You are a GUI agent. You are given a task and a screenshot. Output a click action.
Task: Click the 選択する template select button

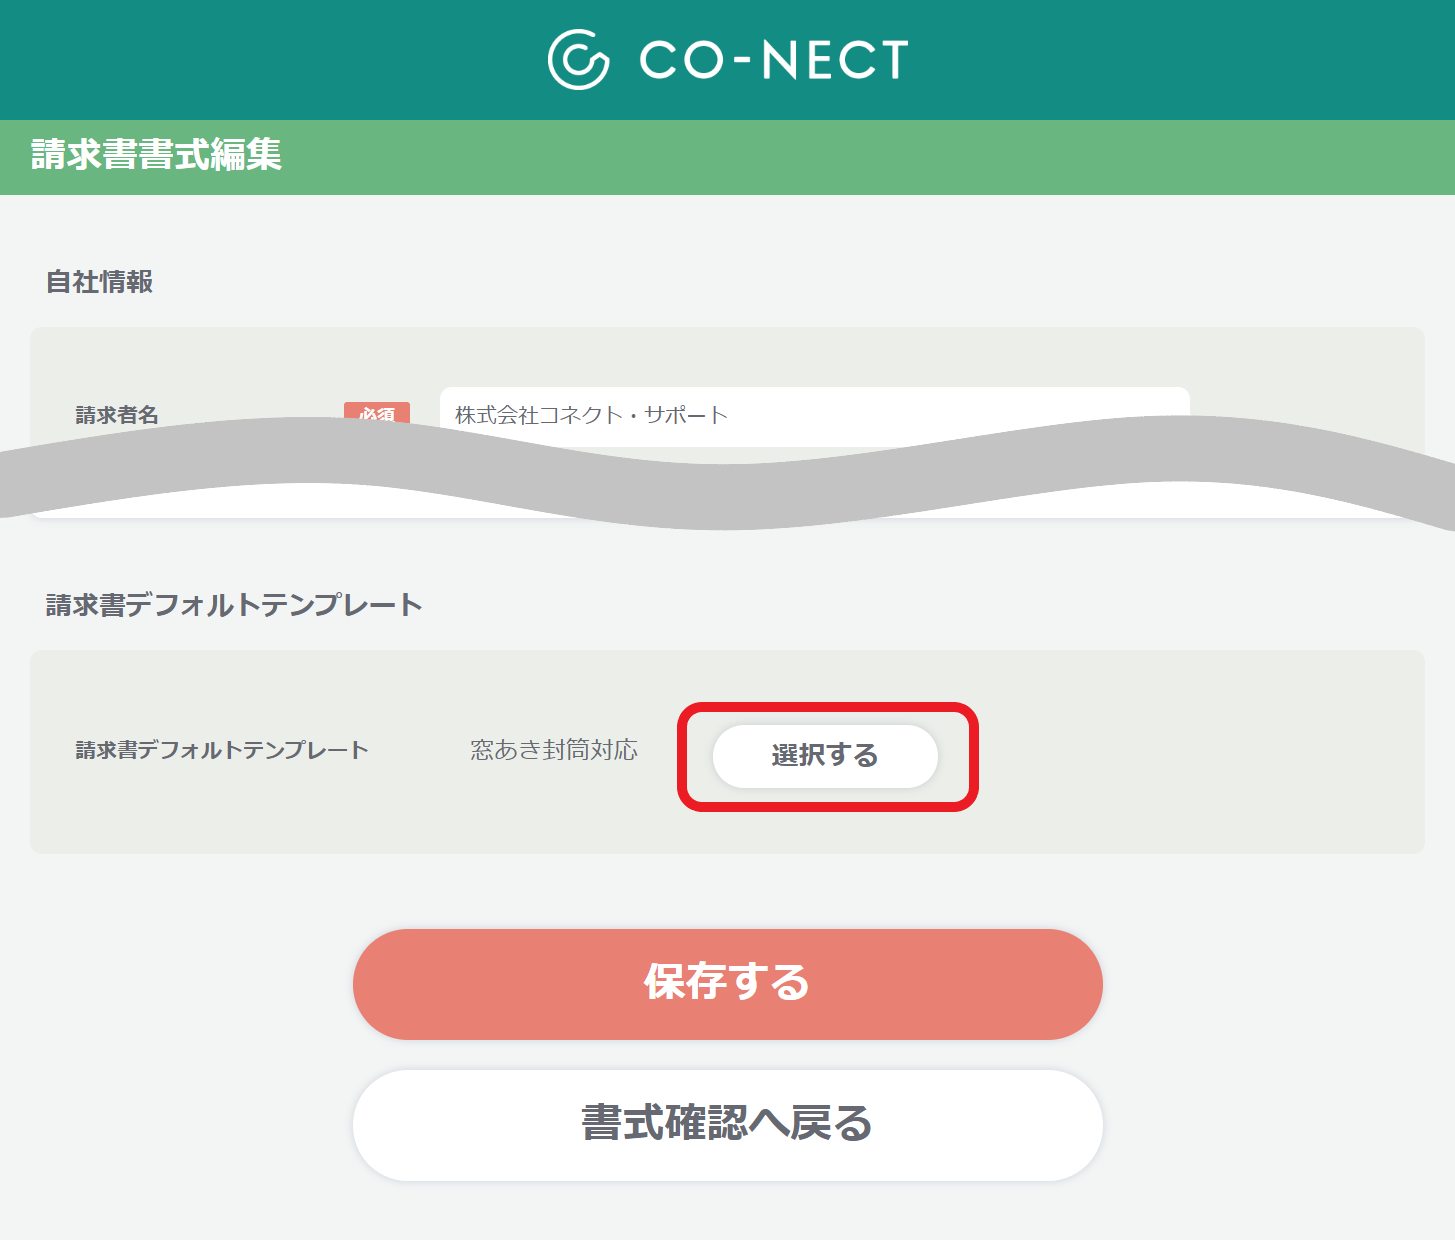click(x=825, y=756)
